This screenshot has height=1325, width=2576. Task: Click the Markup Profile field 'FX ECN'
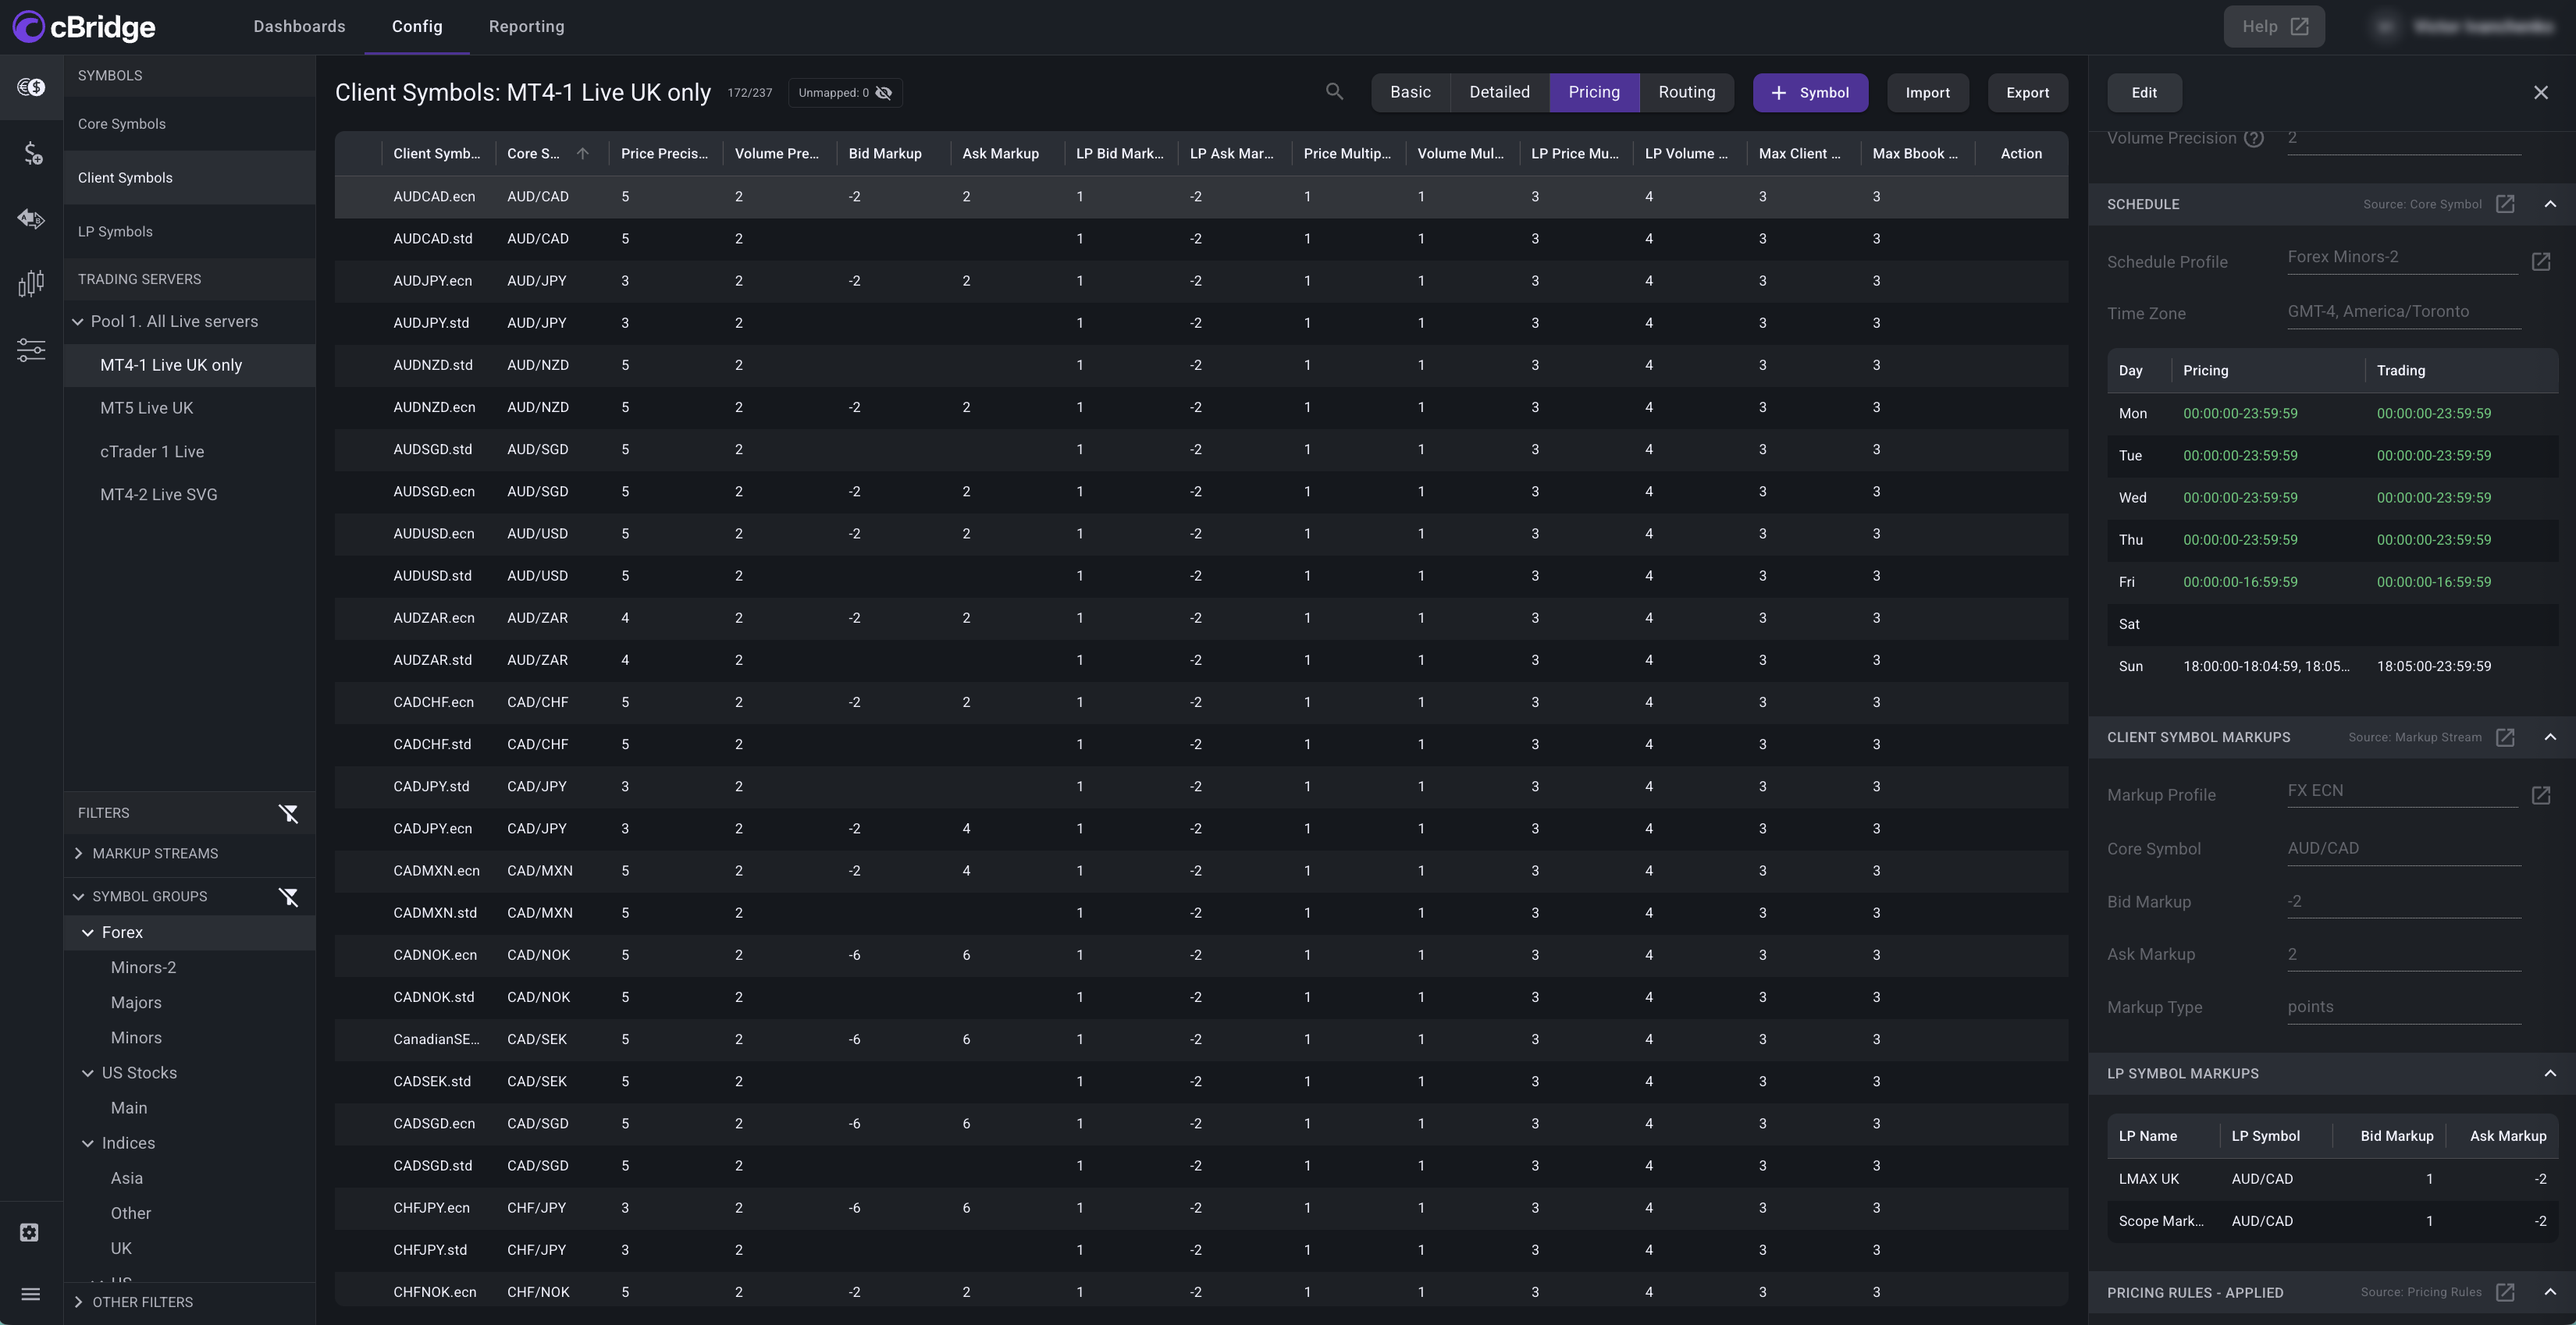click(x=2402, y=791)
